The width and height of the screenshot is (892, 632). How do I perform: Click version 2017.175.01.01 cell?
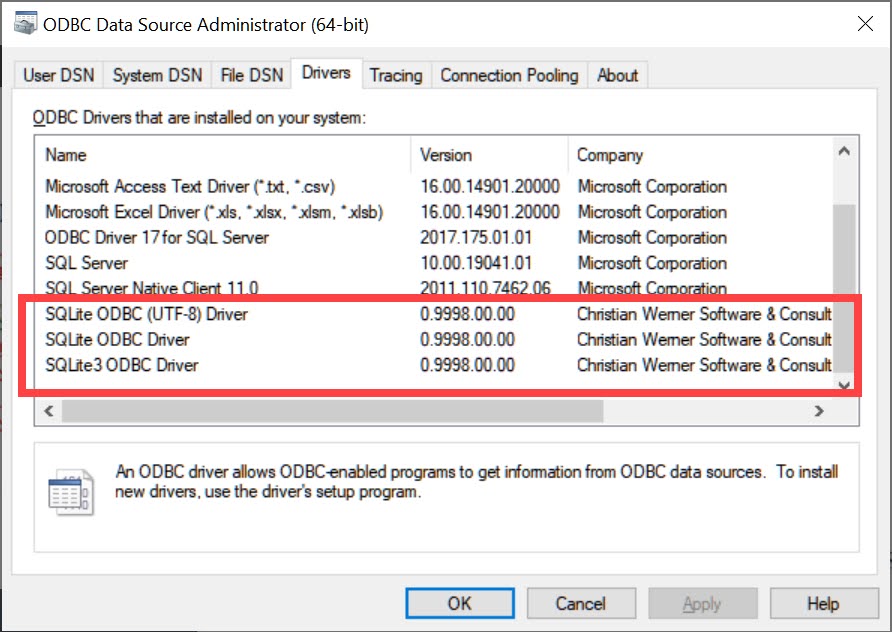476,237
